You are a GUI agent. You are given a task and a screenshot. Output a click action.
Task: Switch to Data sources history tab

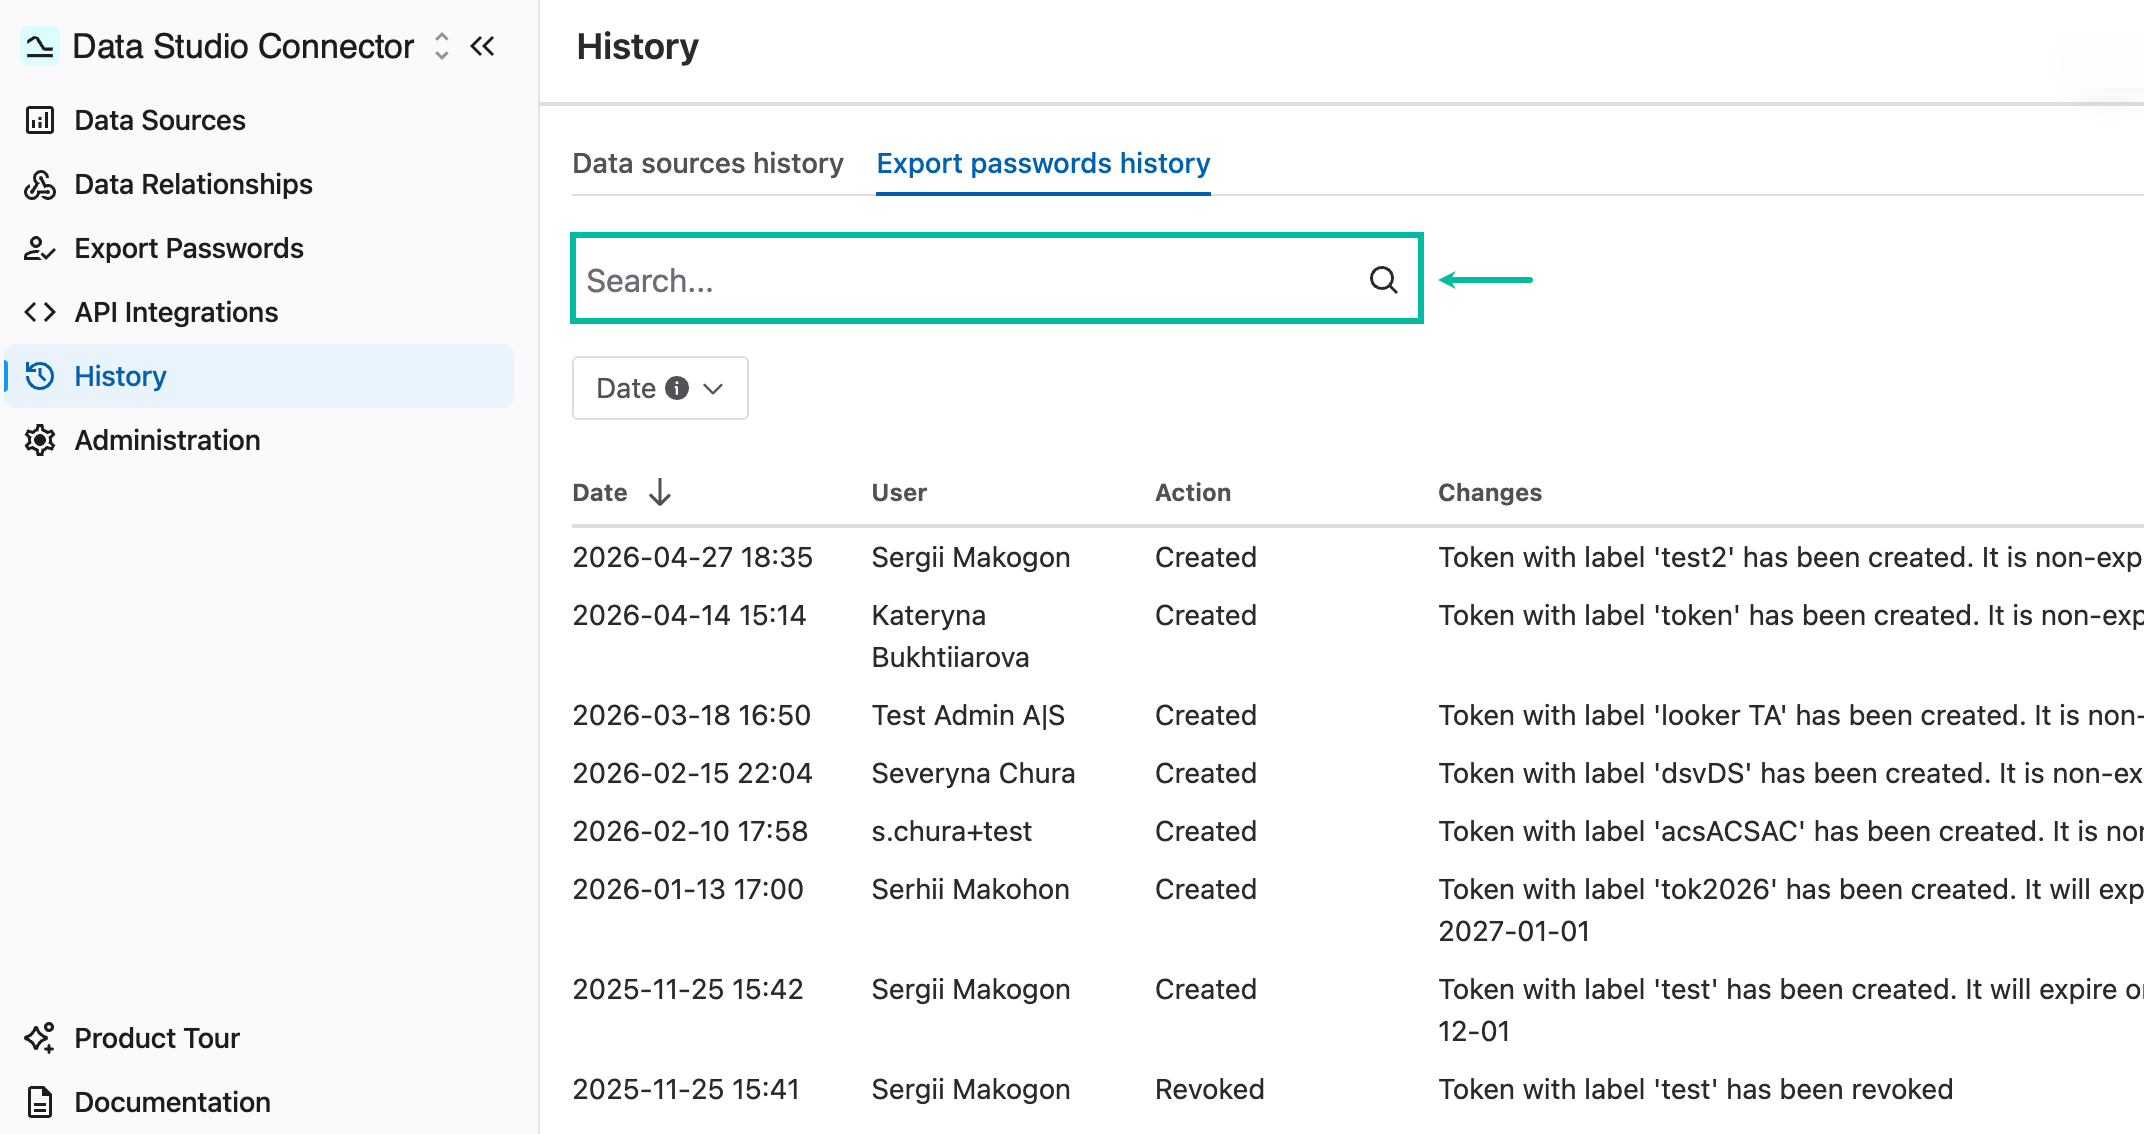[708, 163]
